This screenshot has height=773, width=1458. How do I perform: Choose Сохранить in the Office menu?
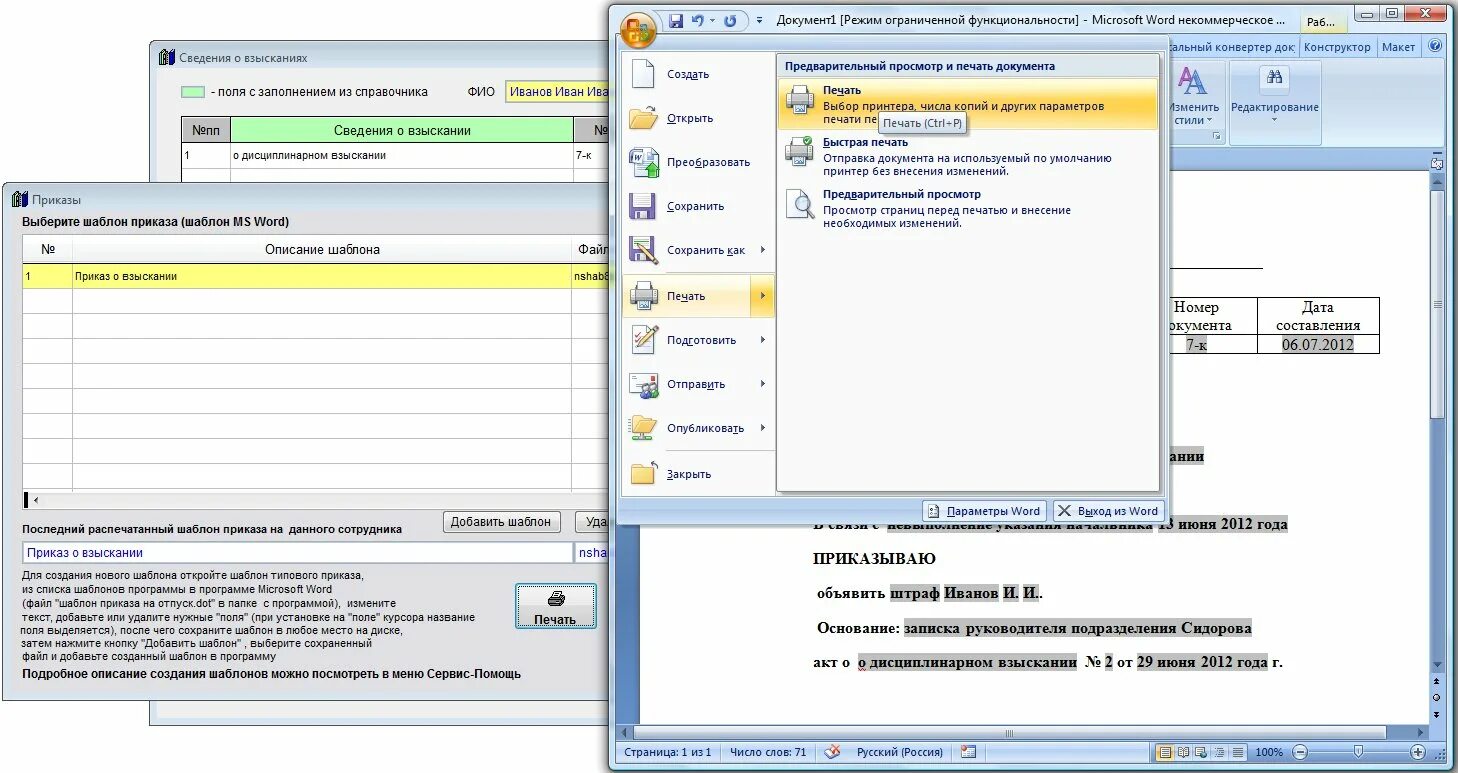point(697,206)
